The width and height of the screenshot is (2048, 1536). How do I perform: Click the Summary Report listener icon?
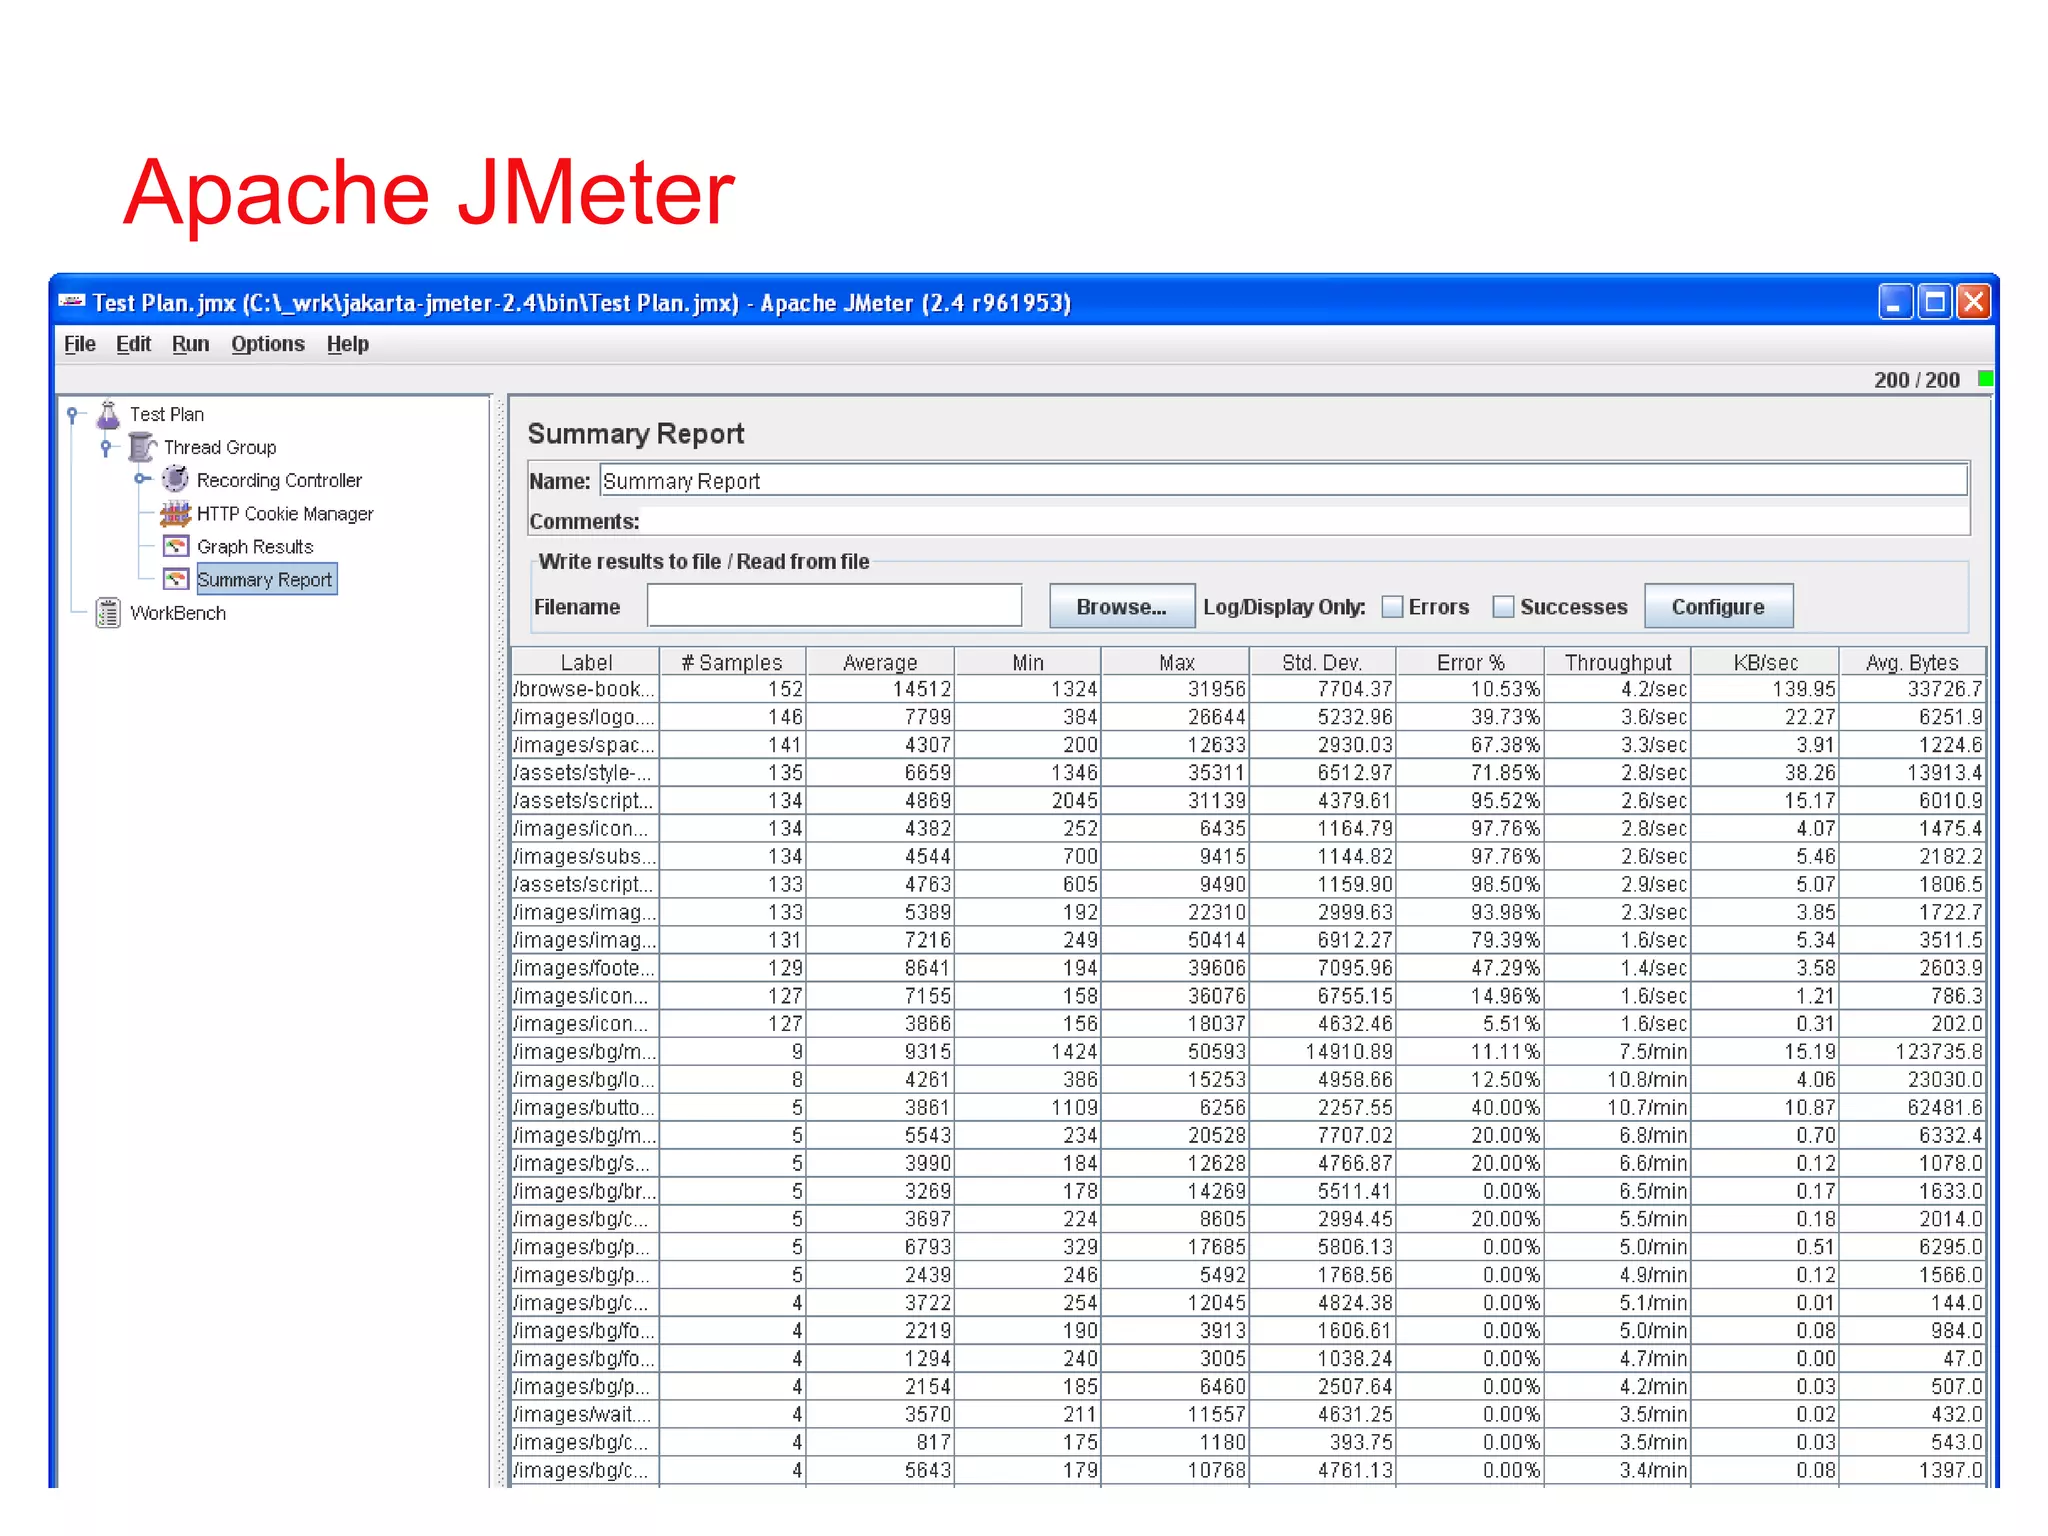(x=176, y=579)
